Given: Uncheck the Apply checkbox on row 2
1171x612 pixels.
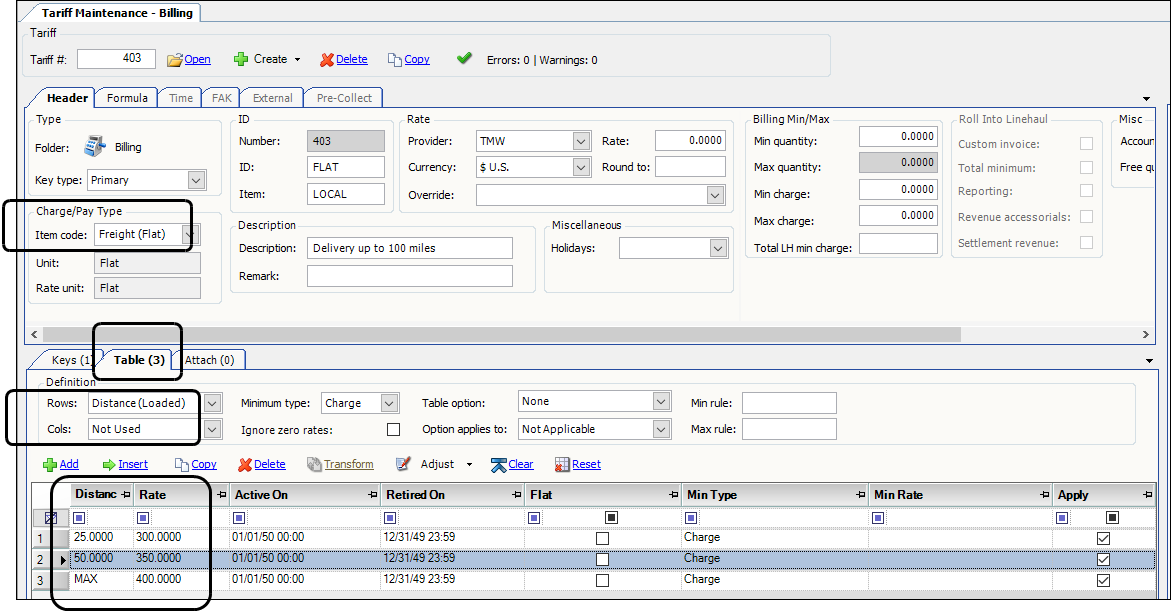Looking at the screenshot, I should point(1102,558).
